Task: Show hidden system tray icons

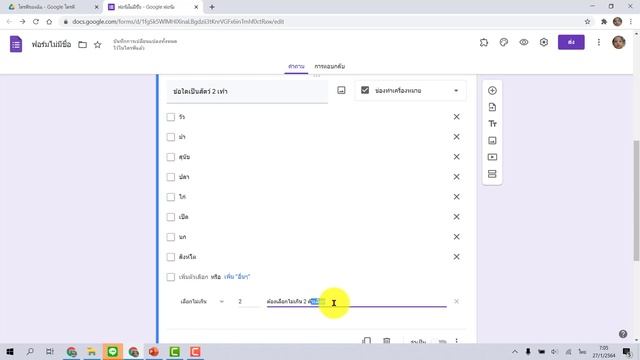Action: [515, 351]
